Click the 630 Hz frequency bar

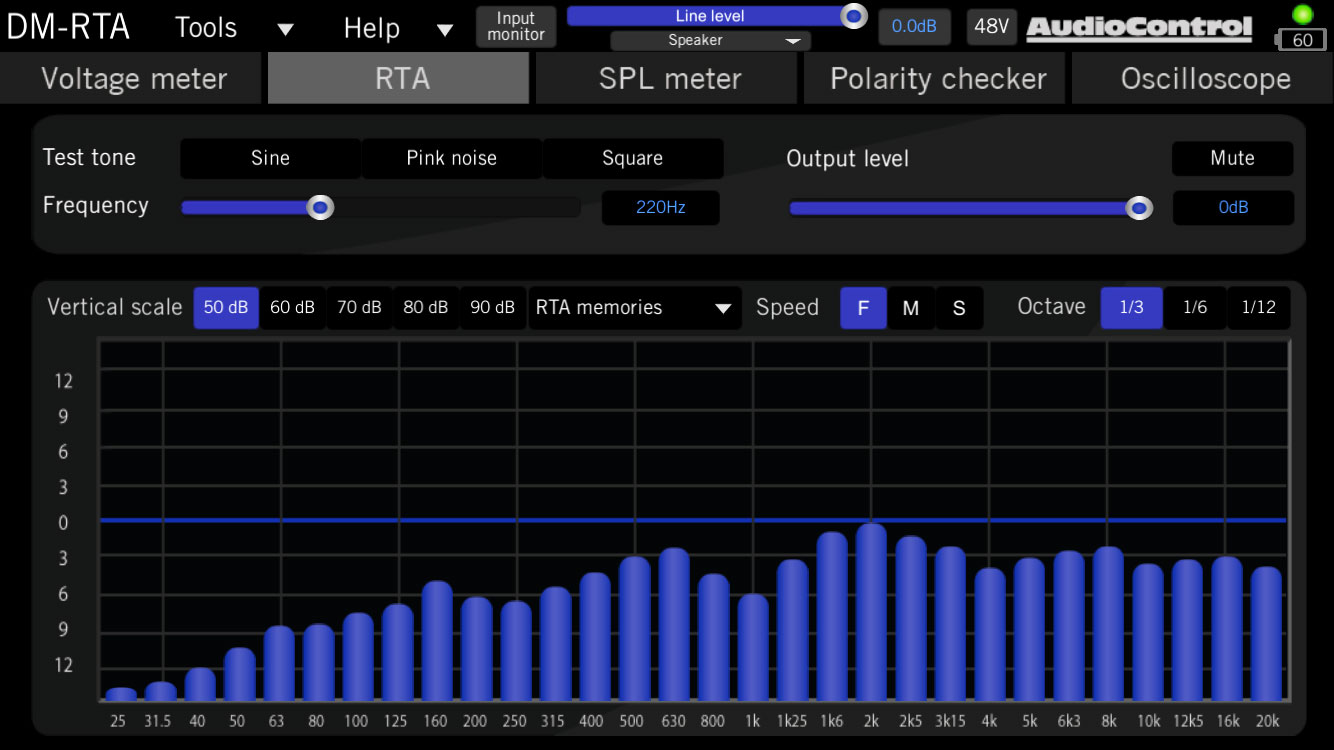coord(674,624)
